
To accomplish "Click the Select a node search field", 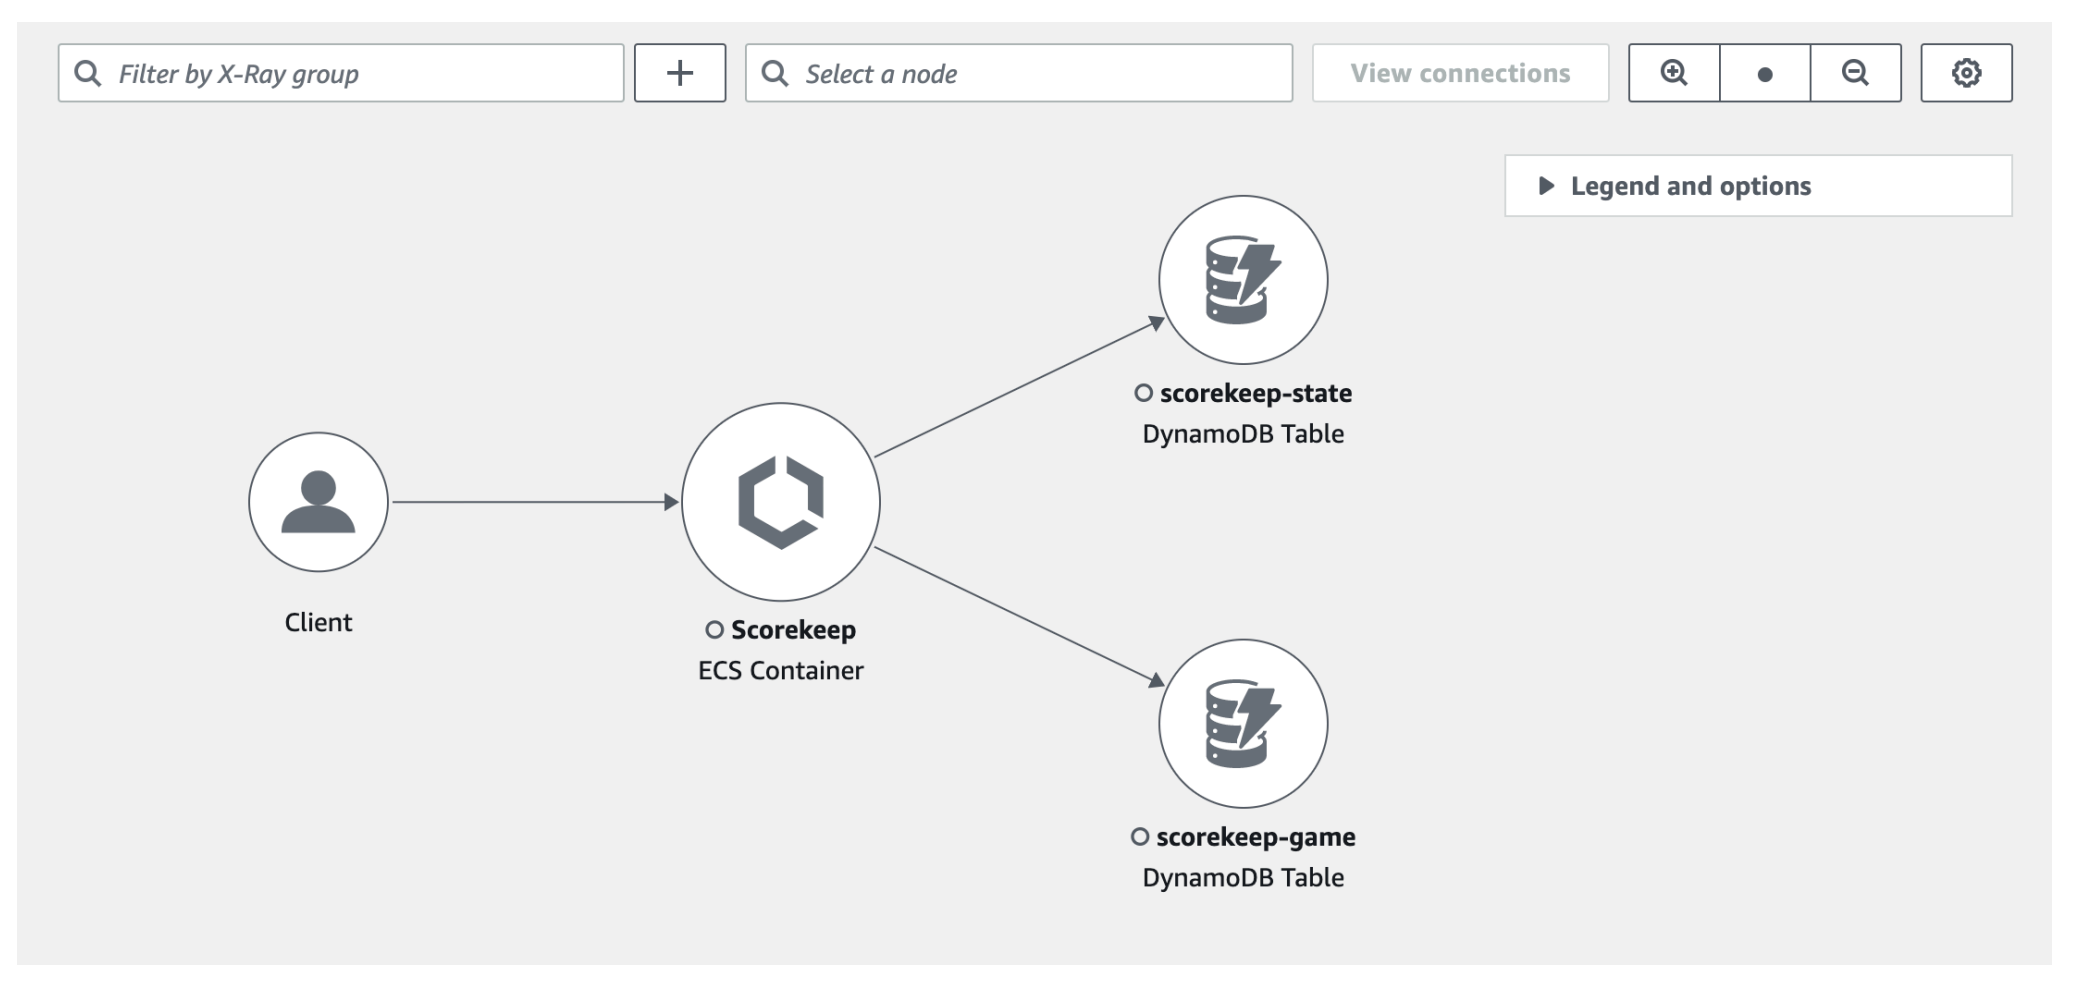I will coord(1019,73).
